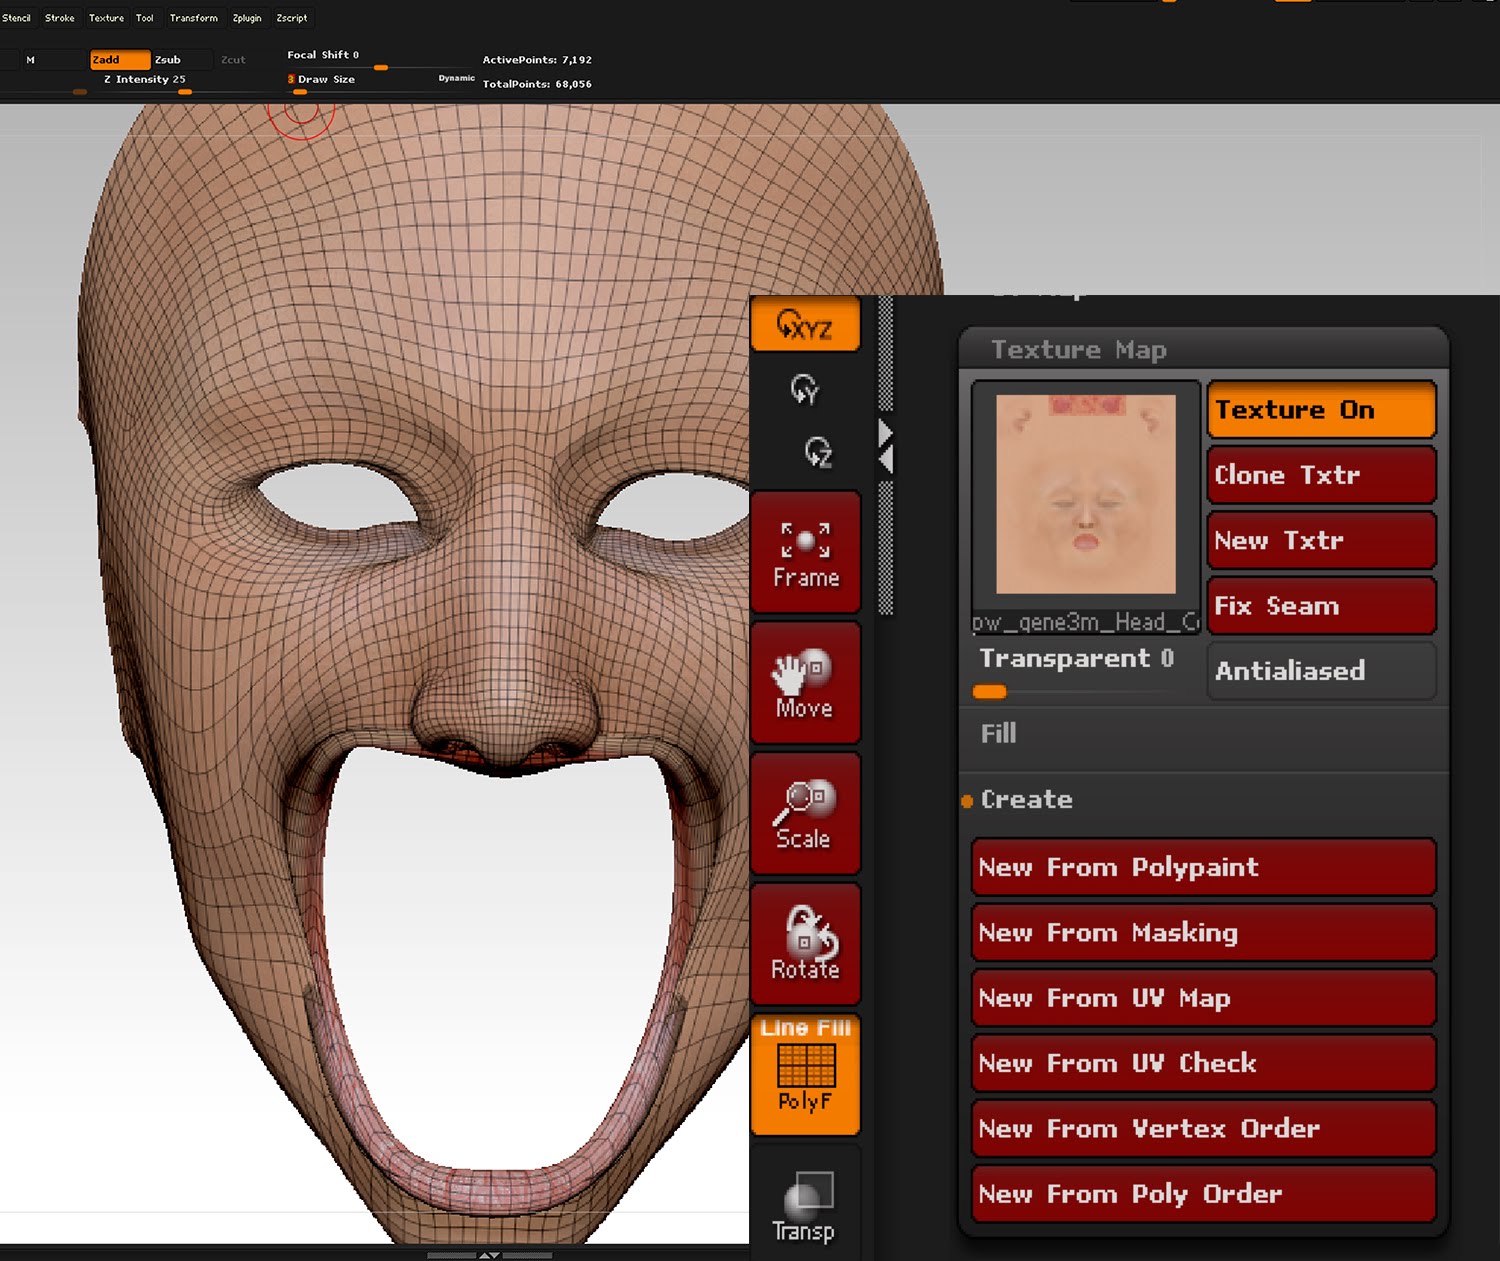The height and width of the screenshot is (1261, 1500).
Task: Open the Stroke menu
Action: click(59, 18)
